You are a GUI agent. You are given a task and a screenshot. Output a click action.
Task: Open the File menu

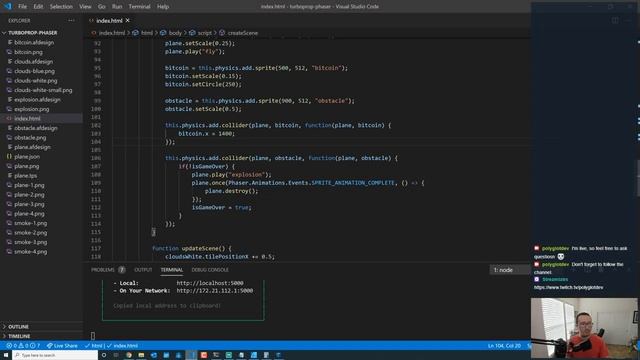tap(22, 7)
